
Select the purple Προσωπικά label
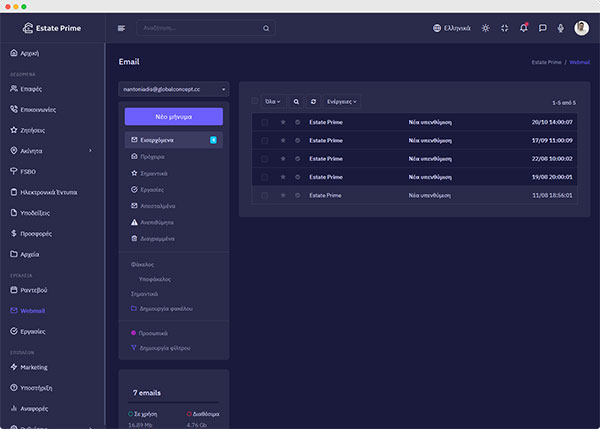pyautogui.click(x=149, y=333)
